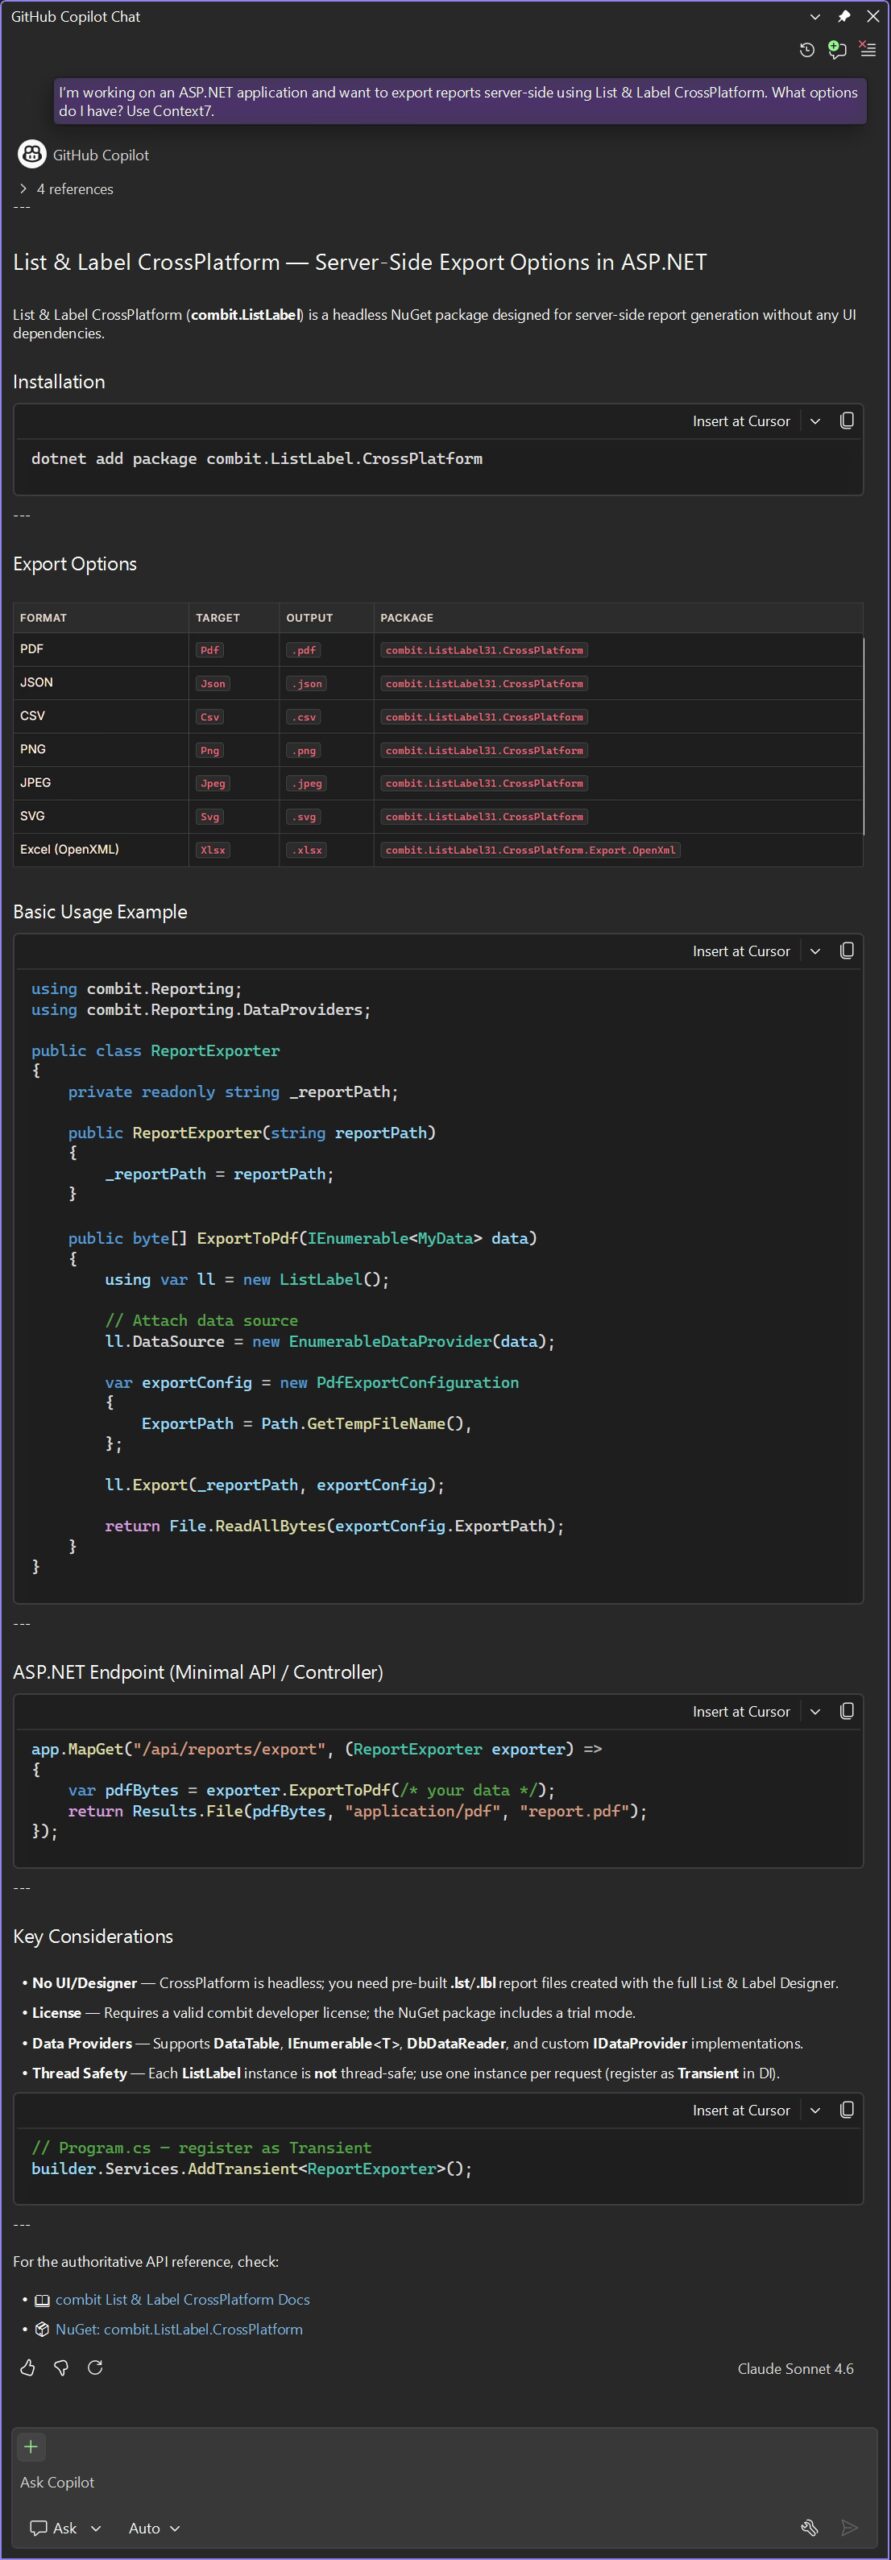The width and height of the screenshot is (891, 2560).
Task: Click the 'Key Considerations' heading
Action: (93, 1936)
